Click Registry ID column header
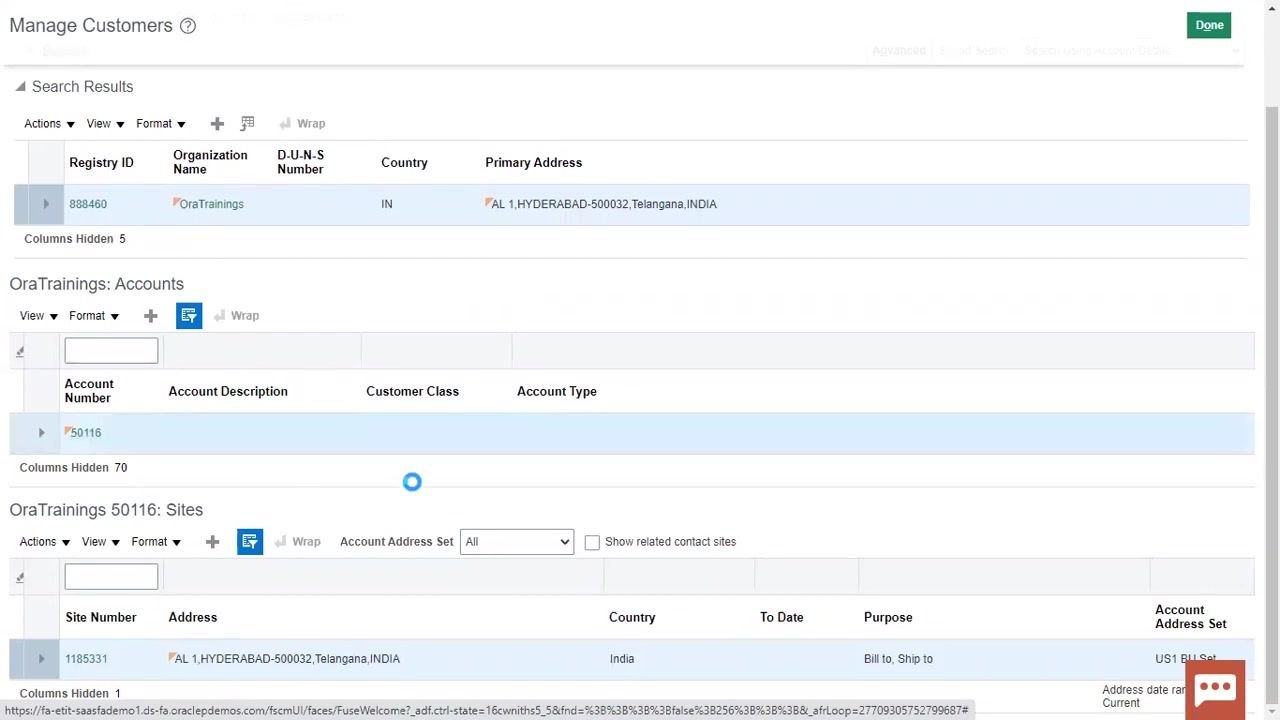 click(x=101, y=163)
